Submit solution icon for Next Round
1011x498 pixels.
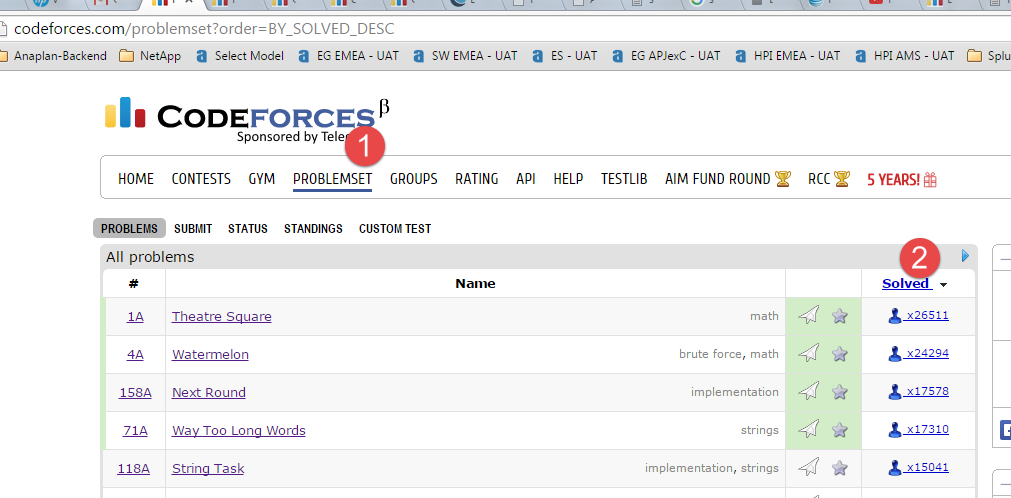tap(809, 392)
